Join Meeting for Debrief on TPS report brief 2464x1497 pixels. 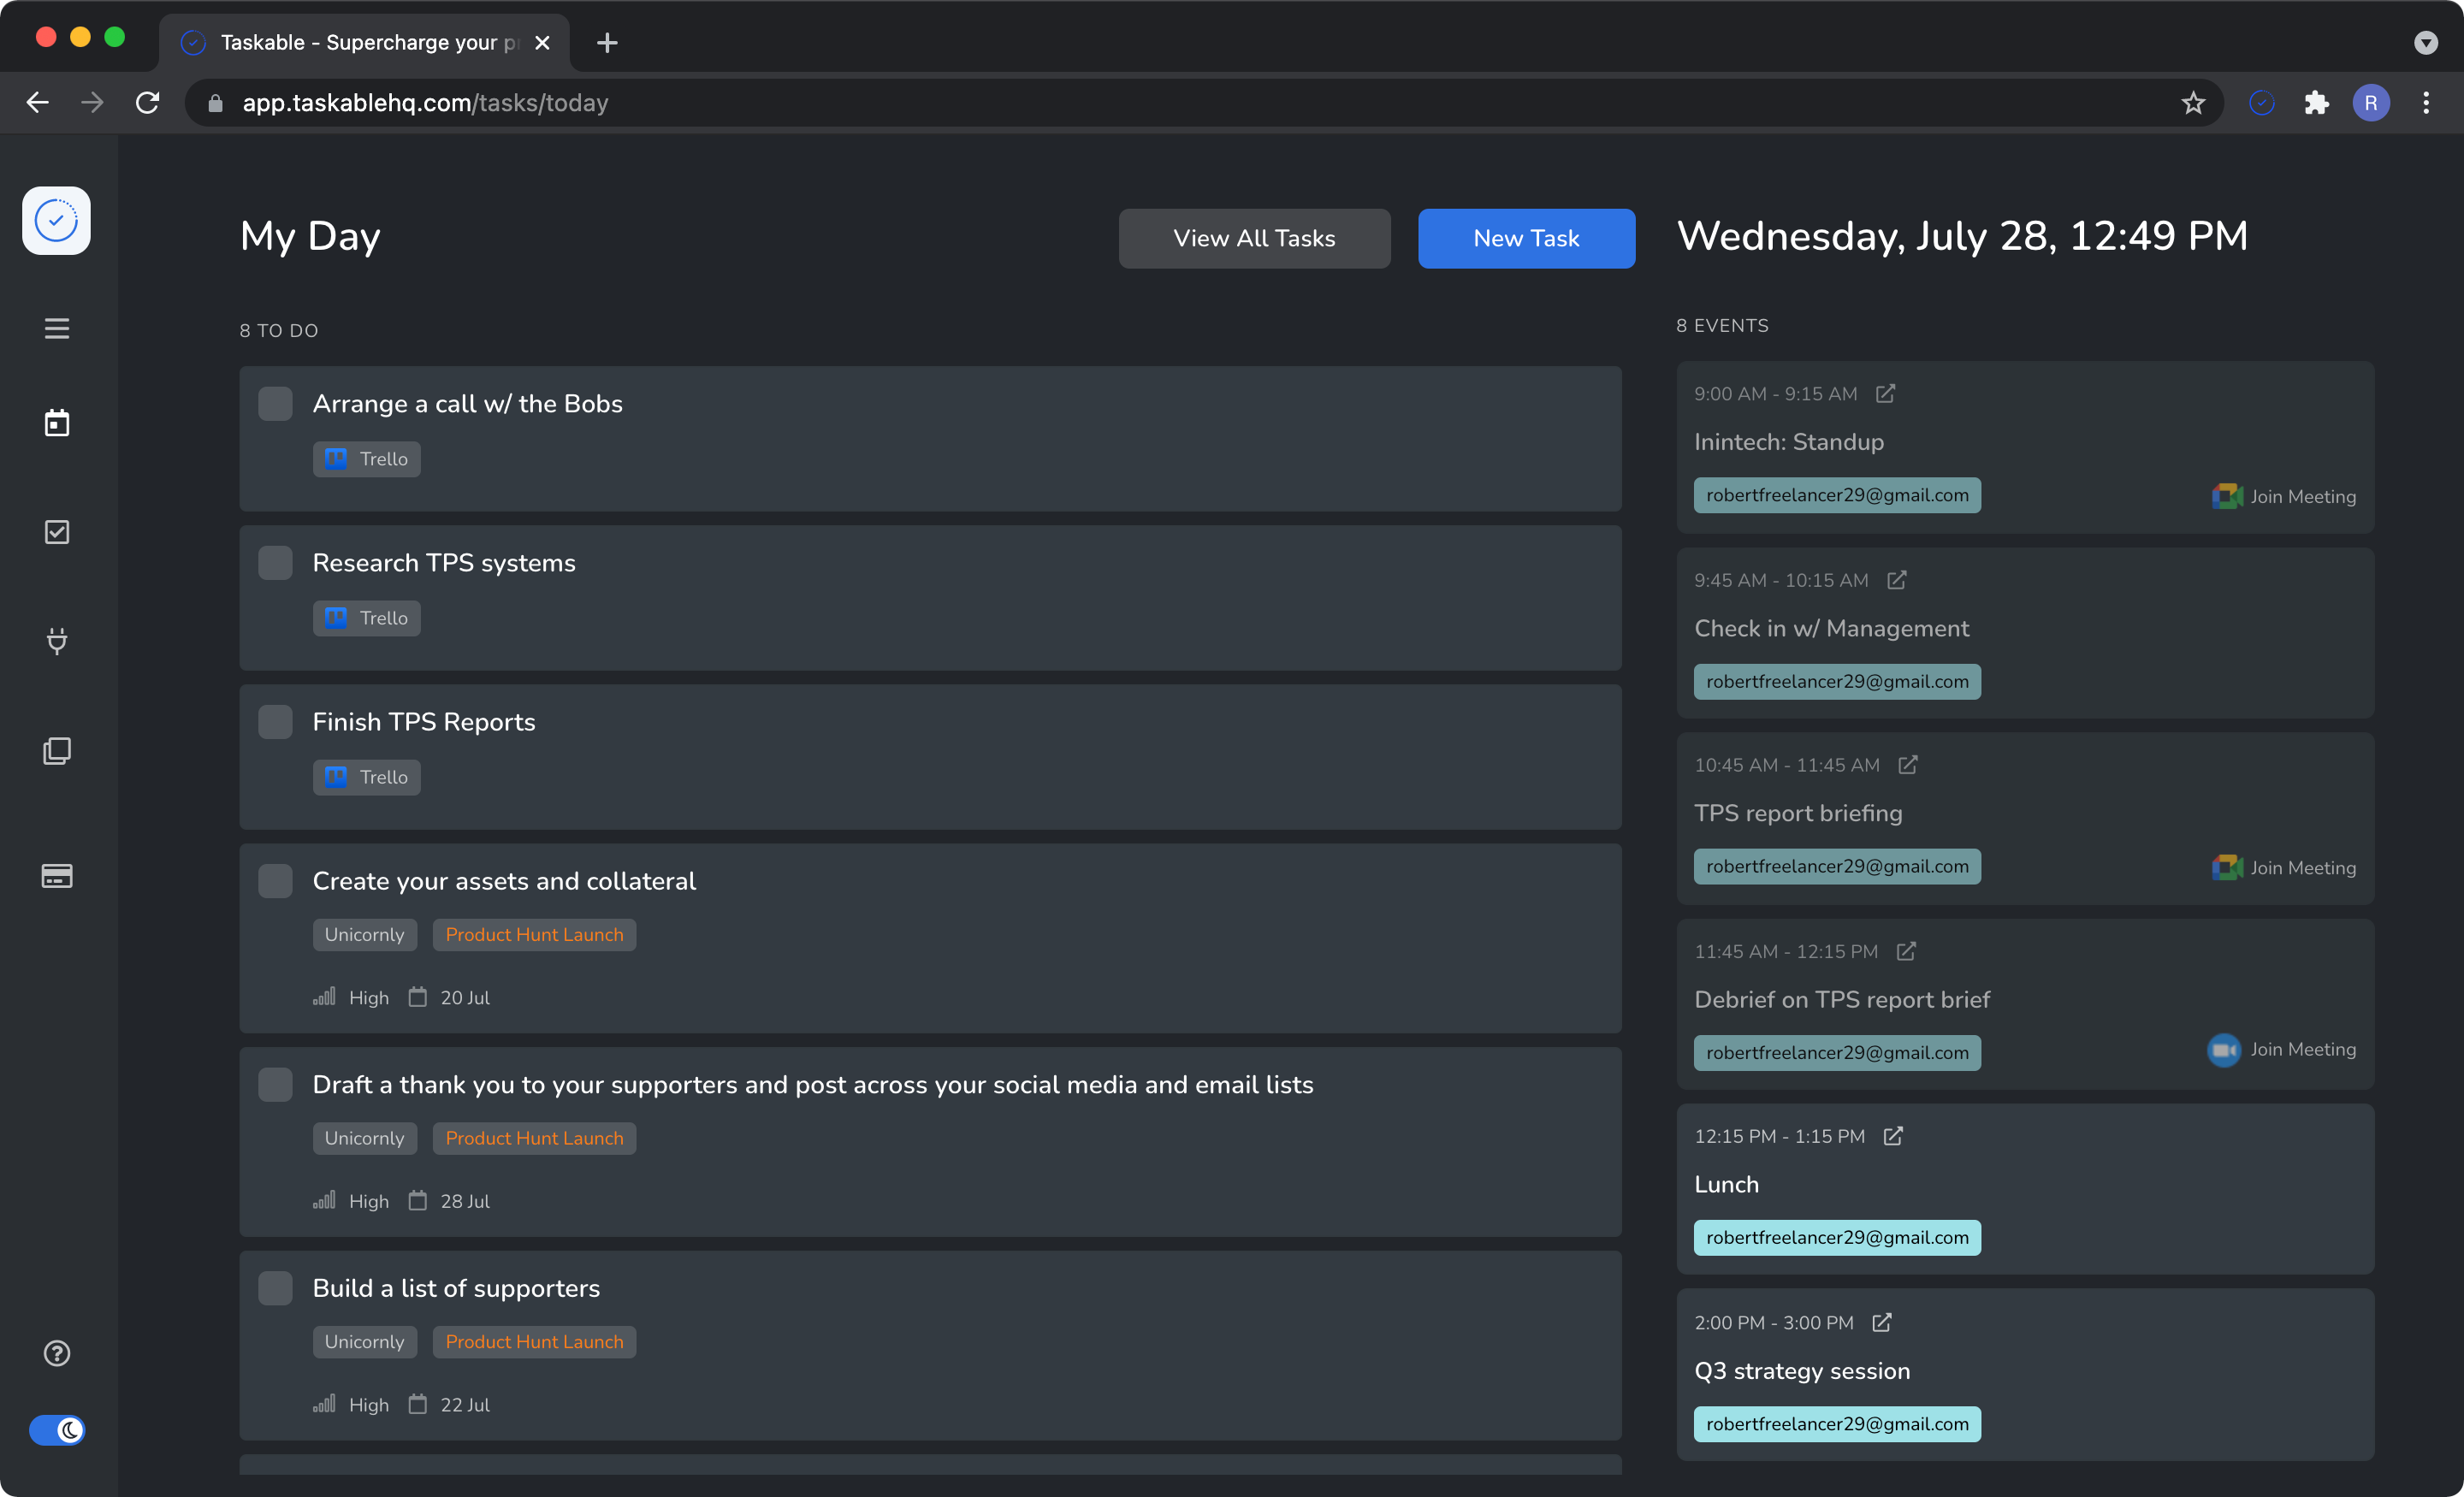(2283, 1050)
